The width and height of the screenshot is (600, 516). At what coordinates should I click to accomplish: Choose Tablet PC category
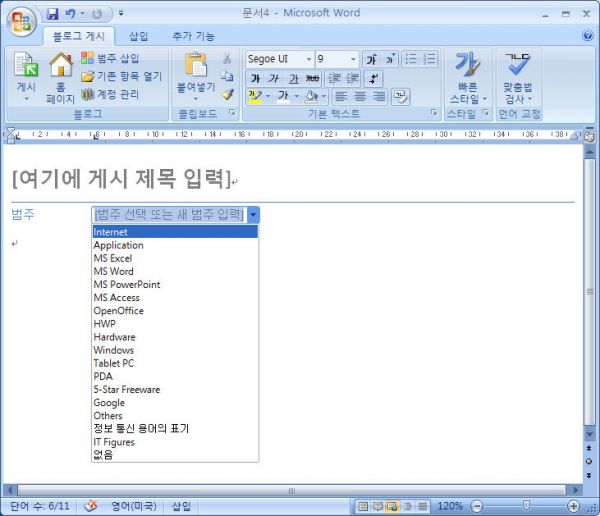175,363
